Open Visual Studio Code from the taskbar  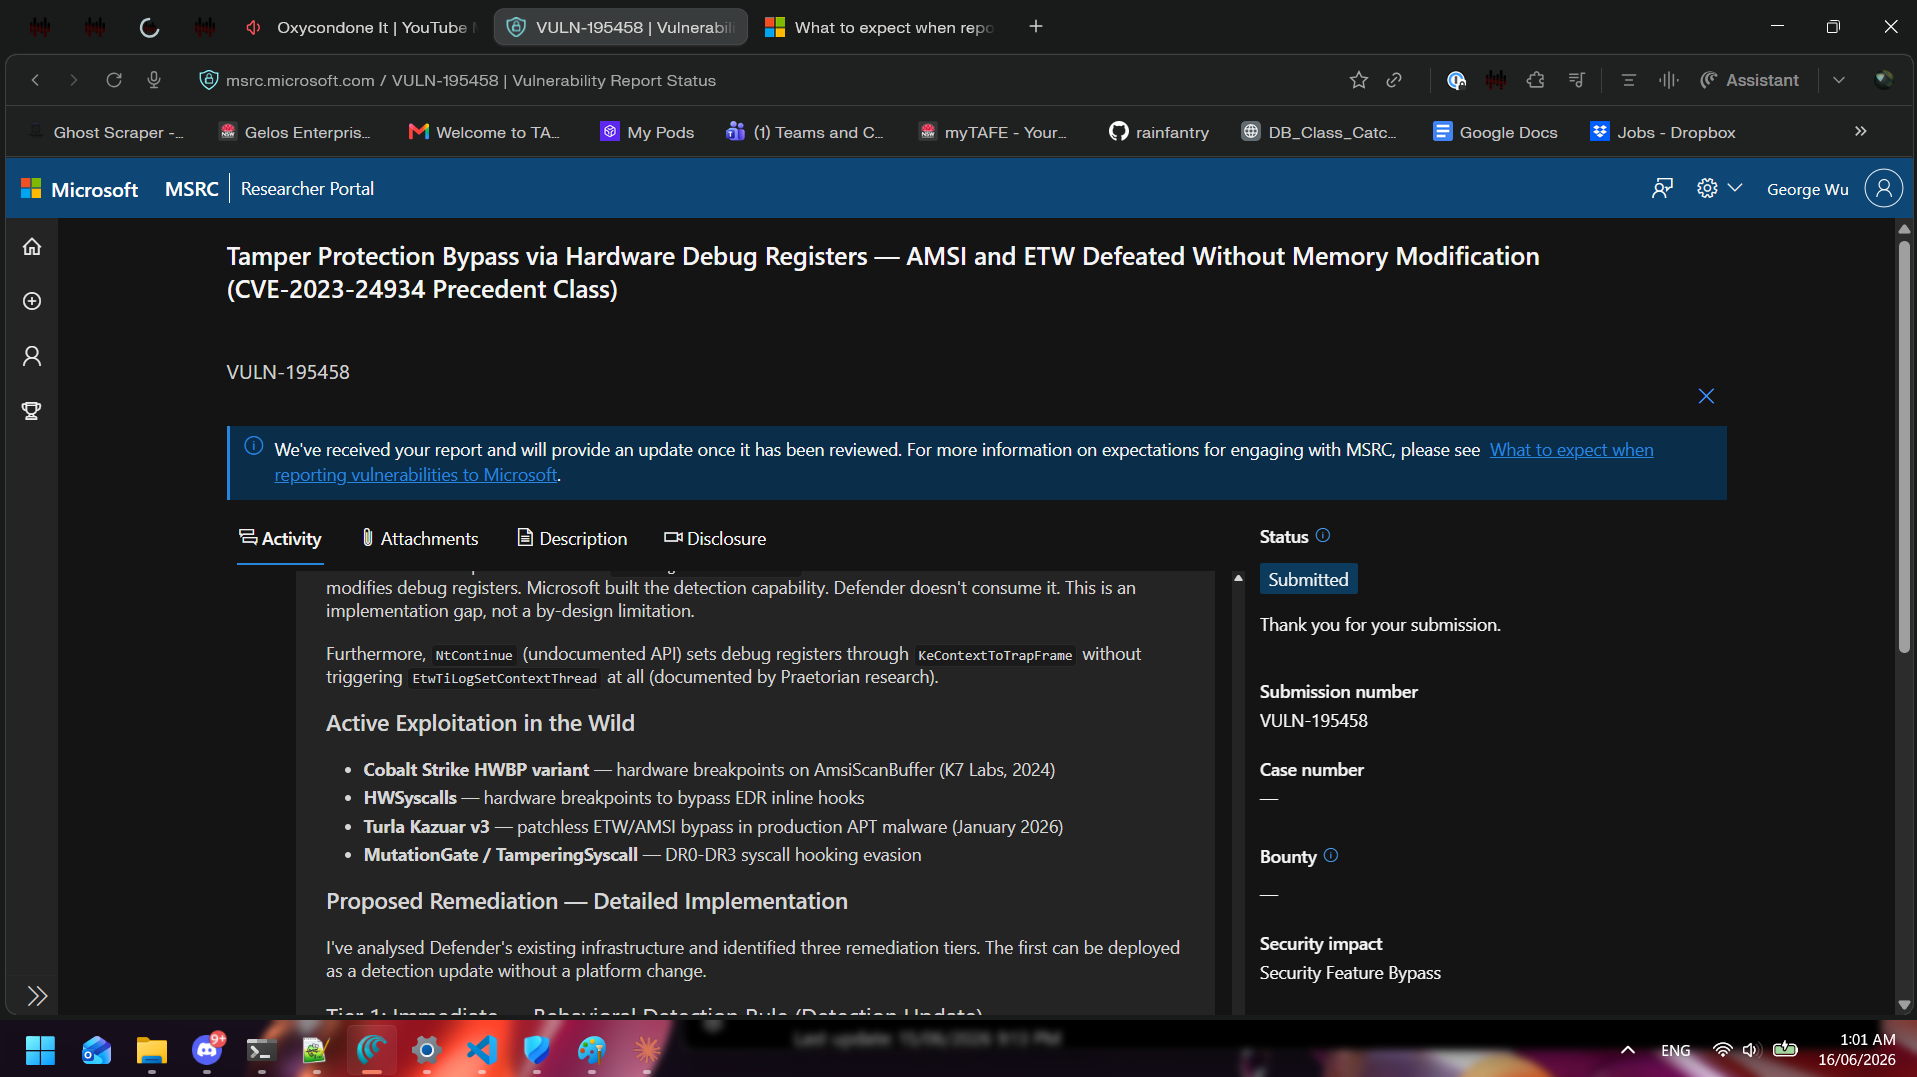tap(482, 1050)
